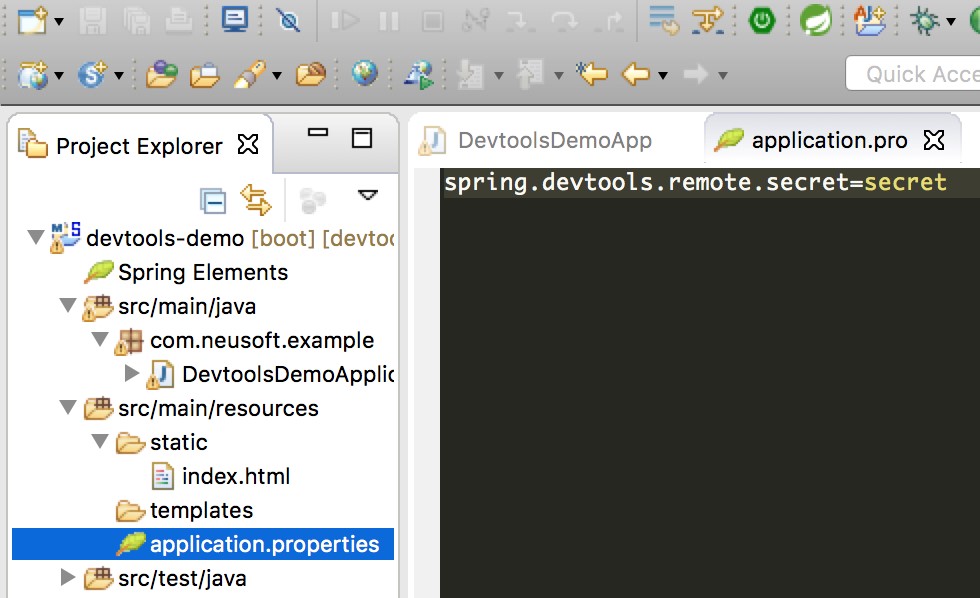Open the Search flashlight dropdown arrow
The height and width of the screenshot is (598, 980).
point(277,76)
